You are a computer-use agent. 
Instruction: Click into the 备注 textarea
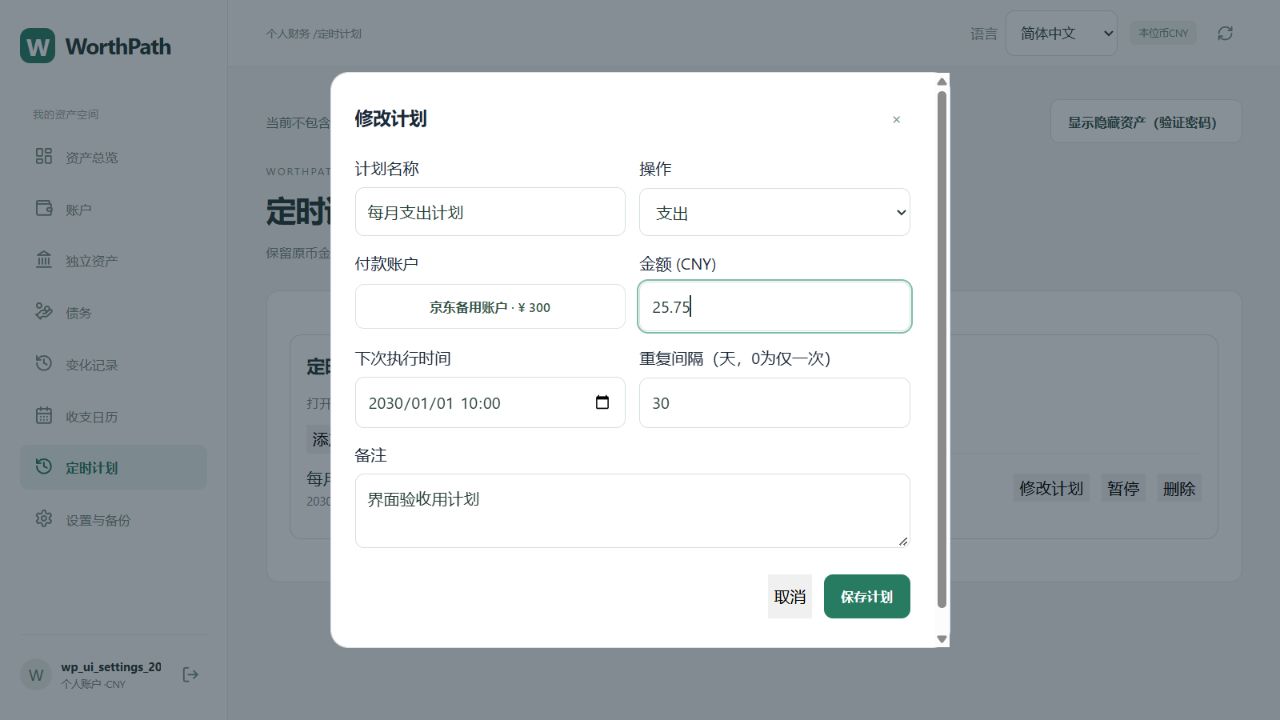[x=632, y=511]
